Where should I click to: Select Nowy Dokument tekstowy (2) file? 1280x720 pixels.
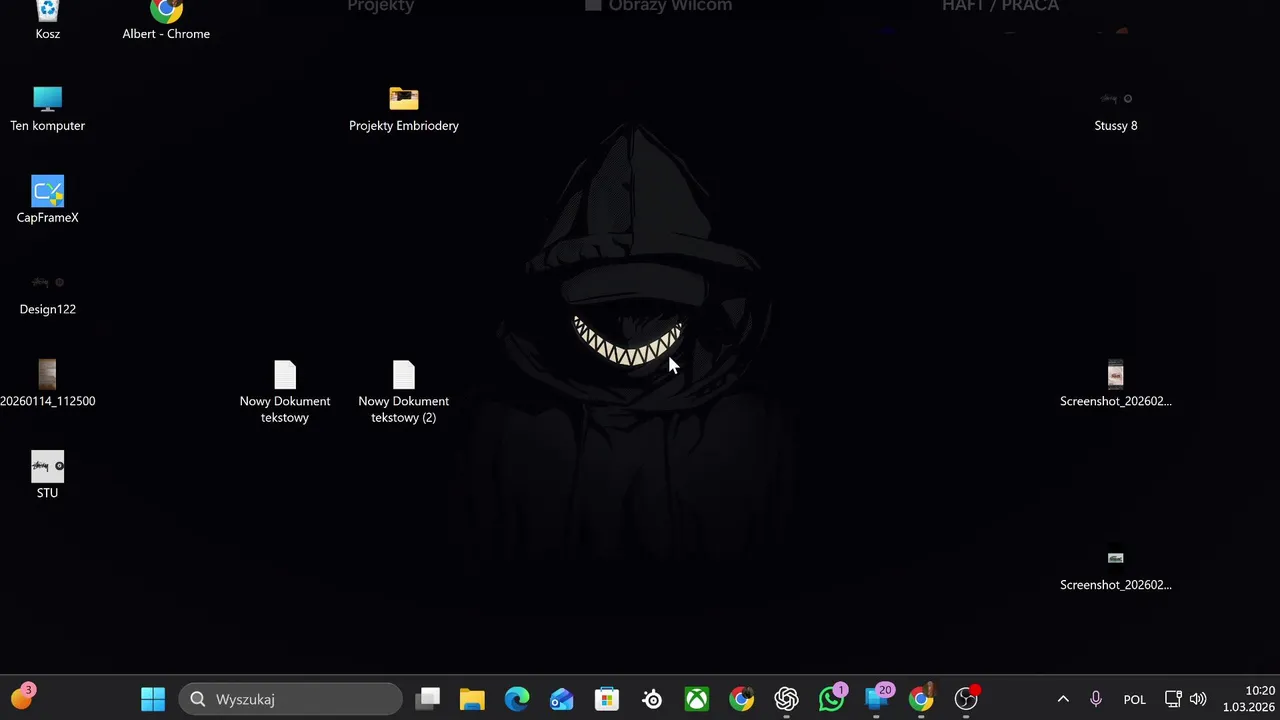[x=404, y=392]
